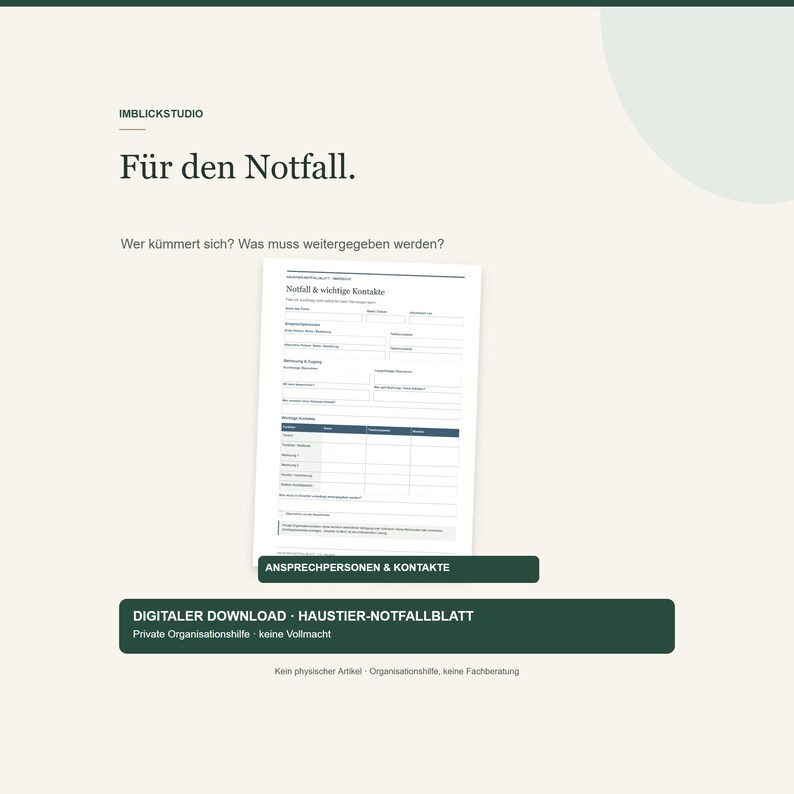Screen dimensions: 794x794
Task: Select the 'ANSPRECHPERSONEN & KONTAKTE' label
Action: click(x=358, y=568)
